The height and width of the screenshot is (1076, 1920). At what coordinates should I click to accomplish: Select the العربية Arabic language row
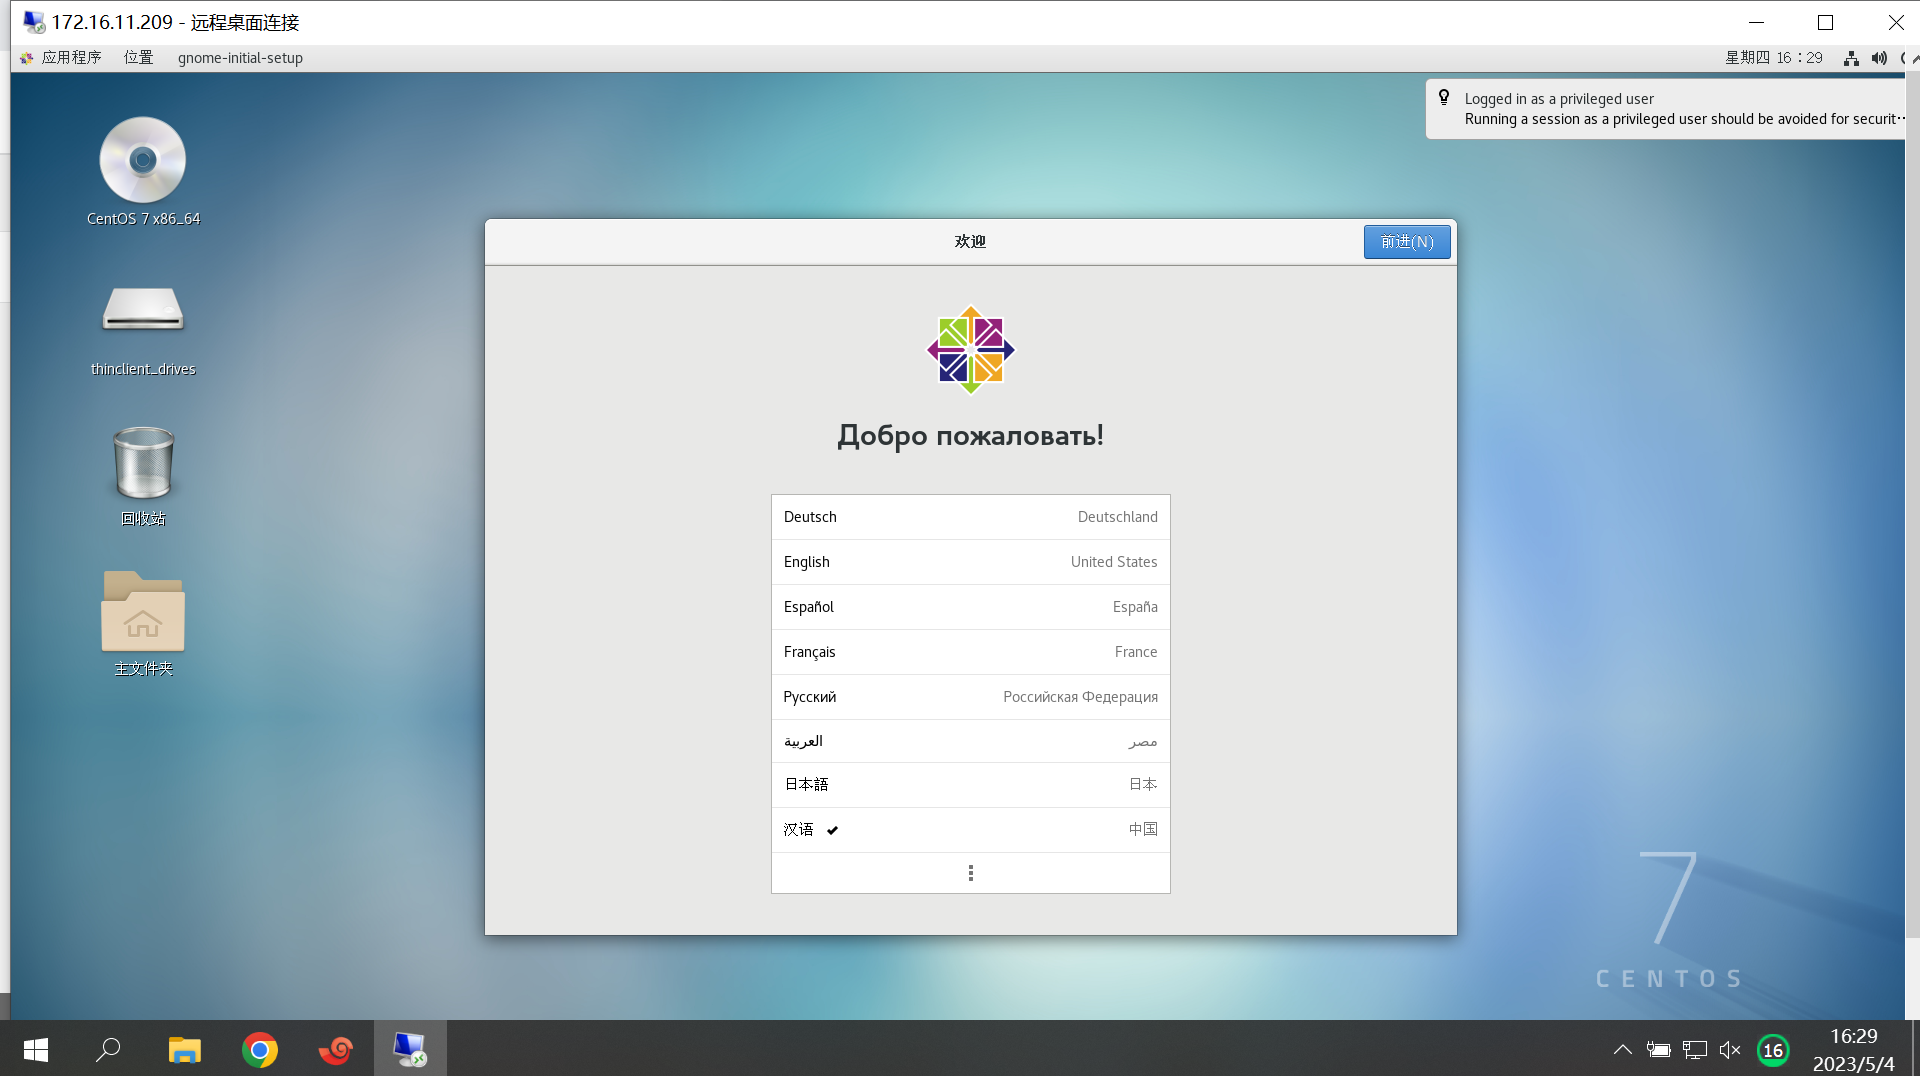pos(971,741)
